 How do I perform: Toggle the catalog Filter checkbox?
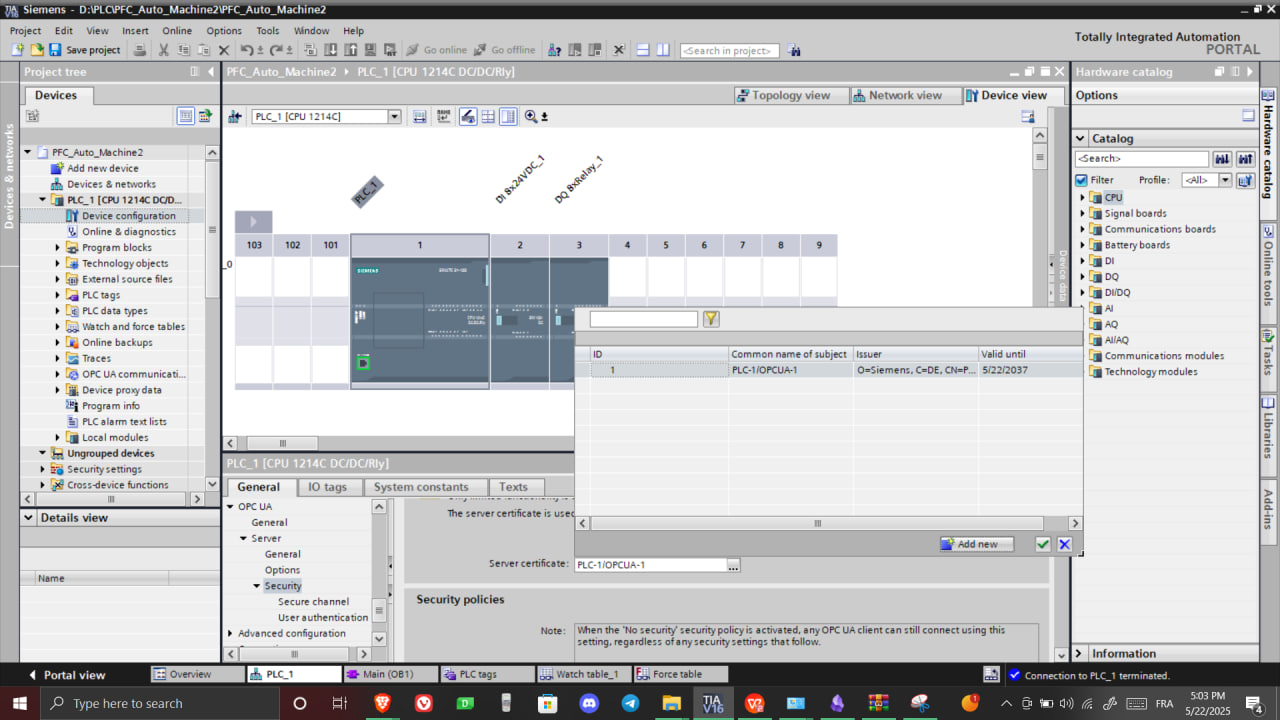tap(1081, 180)
